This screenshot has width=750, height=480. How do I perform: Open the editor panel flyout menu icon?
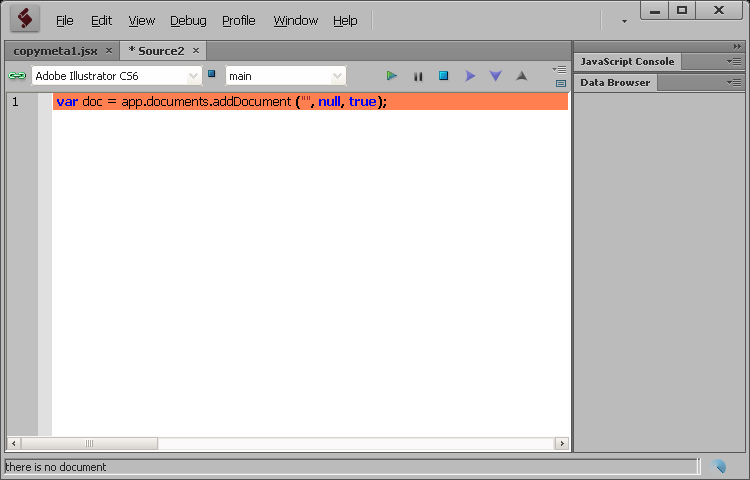pos(559,70)
